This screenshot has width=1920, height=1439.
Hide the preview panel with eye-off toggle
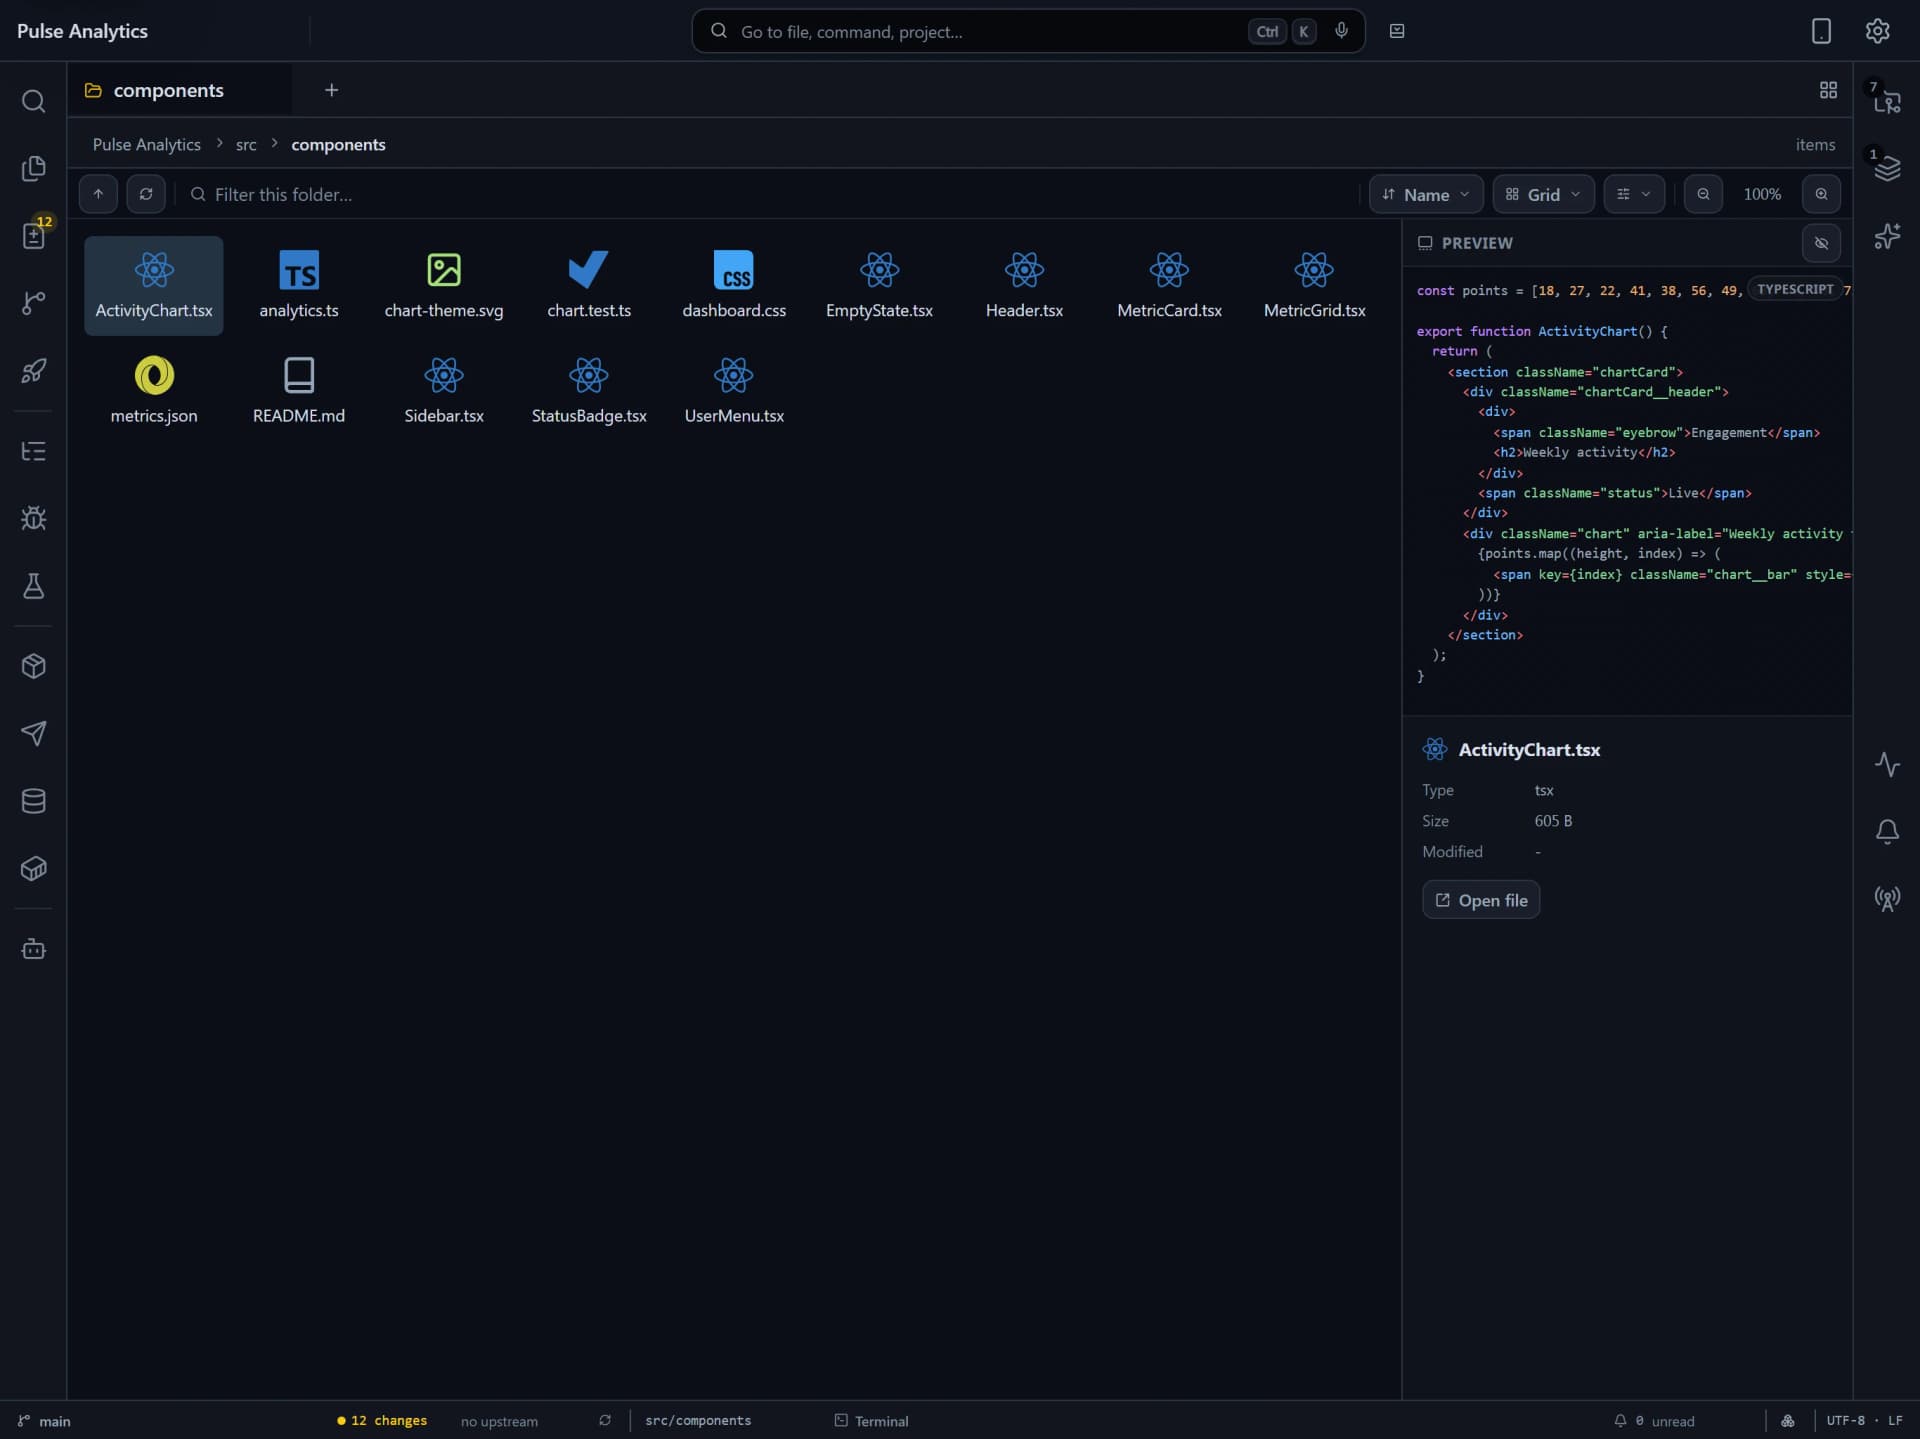pos(1821,243)
